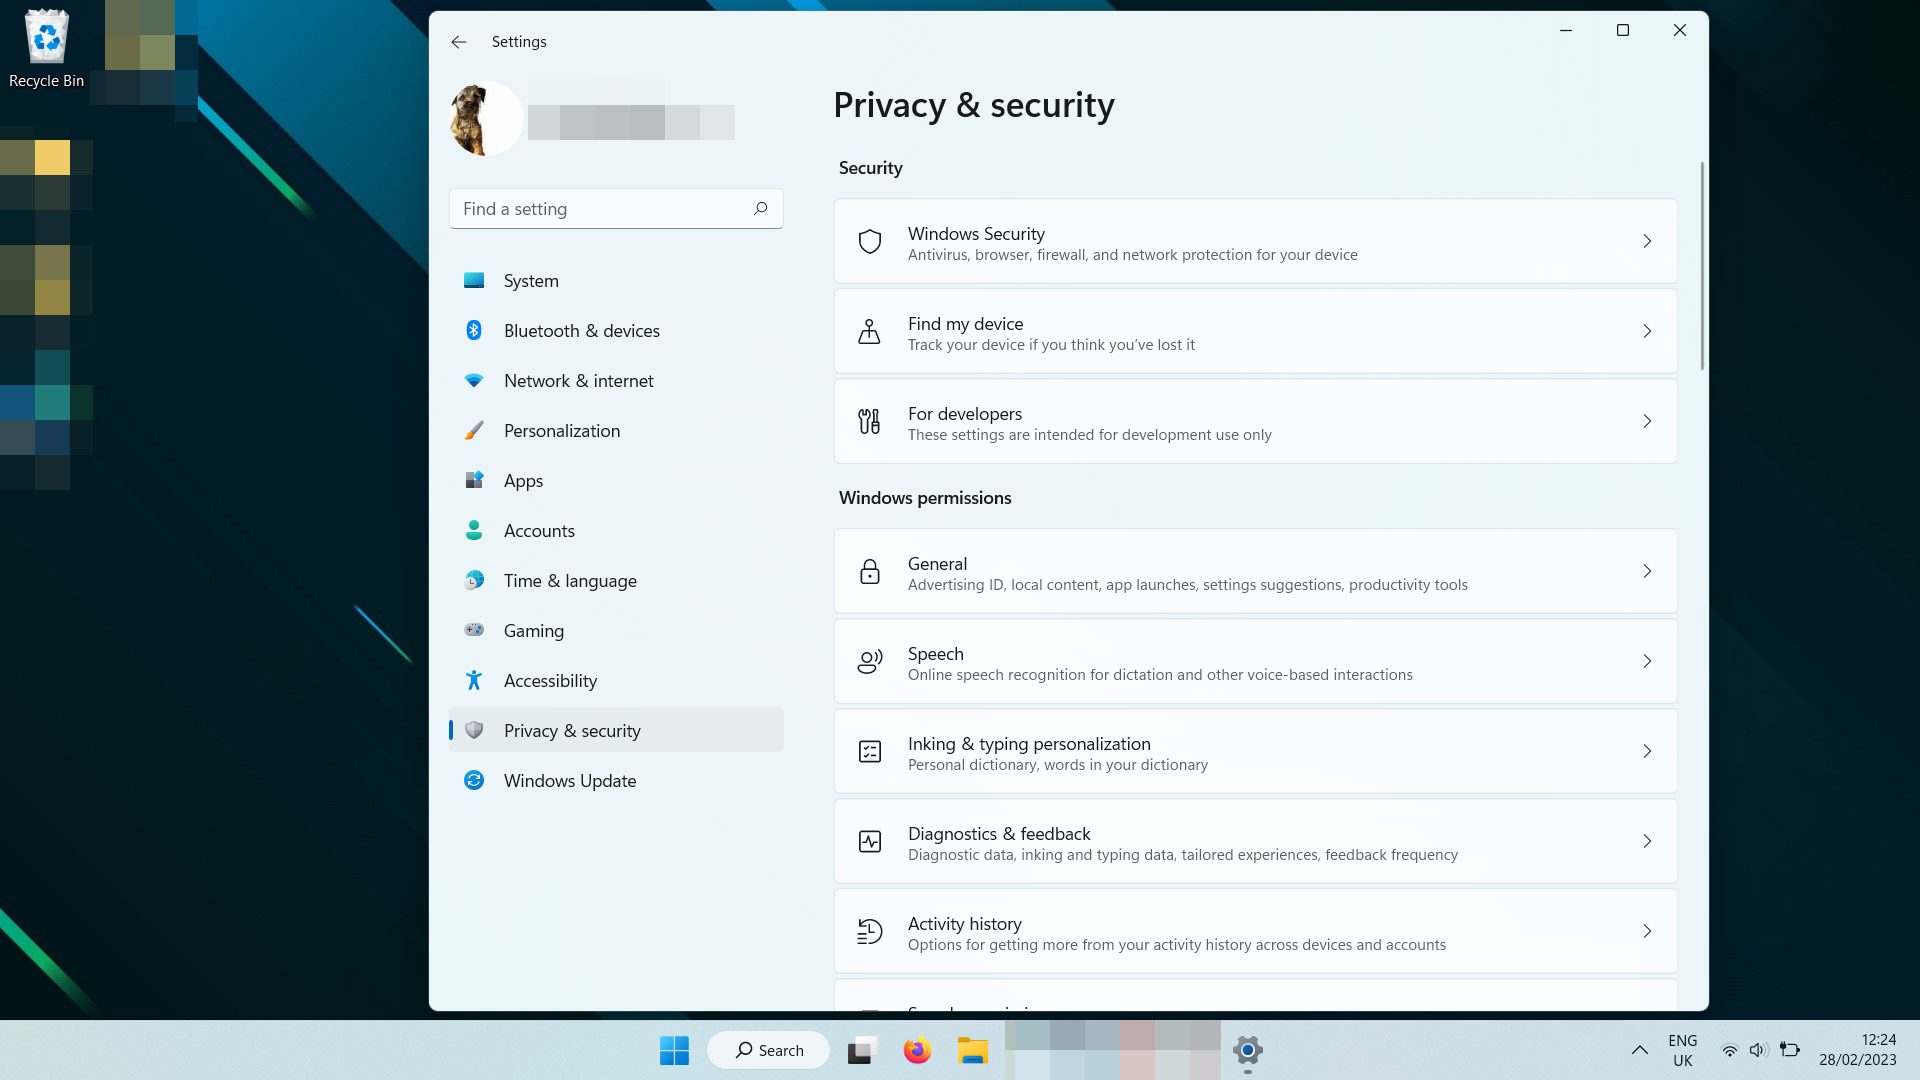Image resolution: width=1920 pixels, height=1080 pixels.
Task: Open Activity history chevron arrow
Action: pos(1647,931)
